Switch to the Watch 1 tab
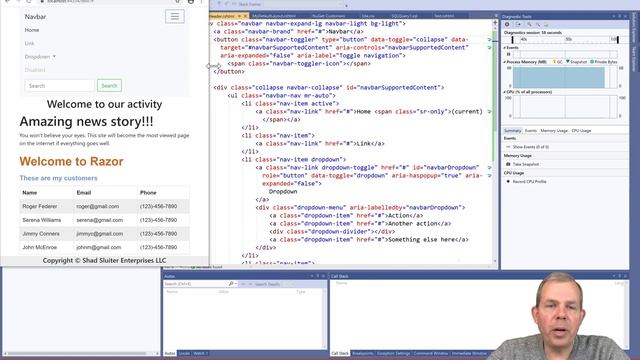This screenshot has height=360, width=640. [x=200, y=353]
